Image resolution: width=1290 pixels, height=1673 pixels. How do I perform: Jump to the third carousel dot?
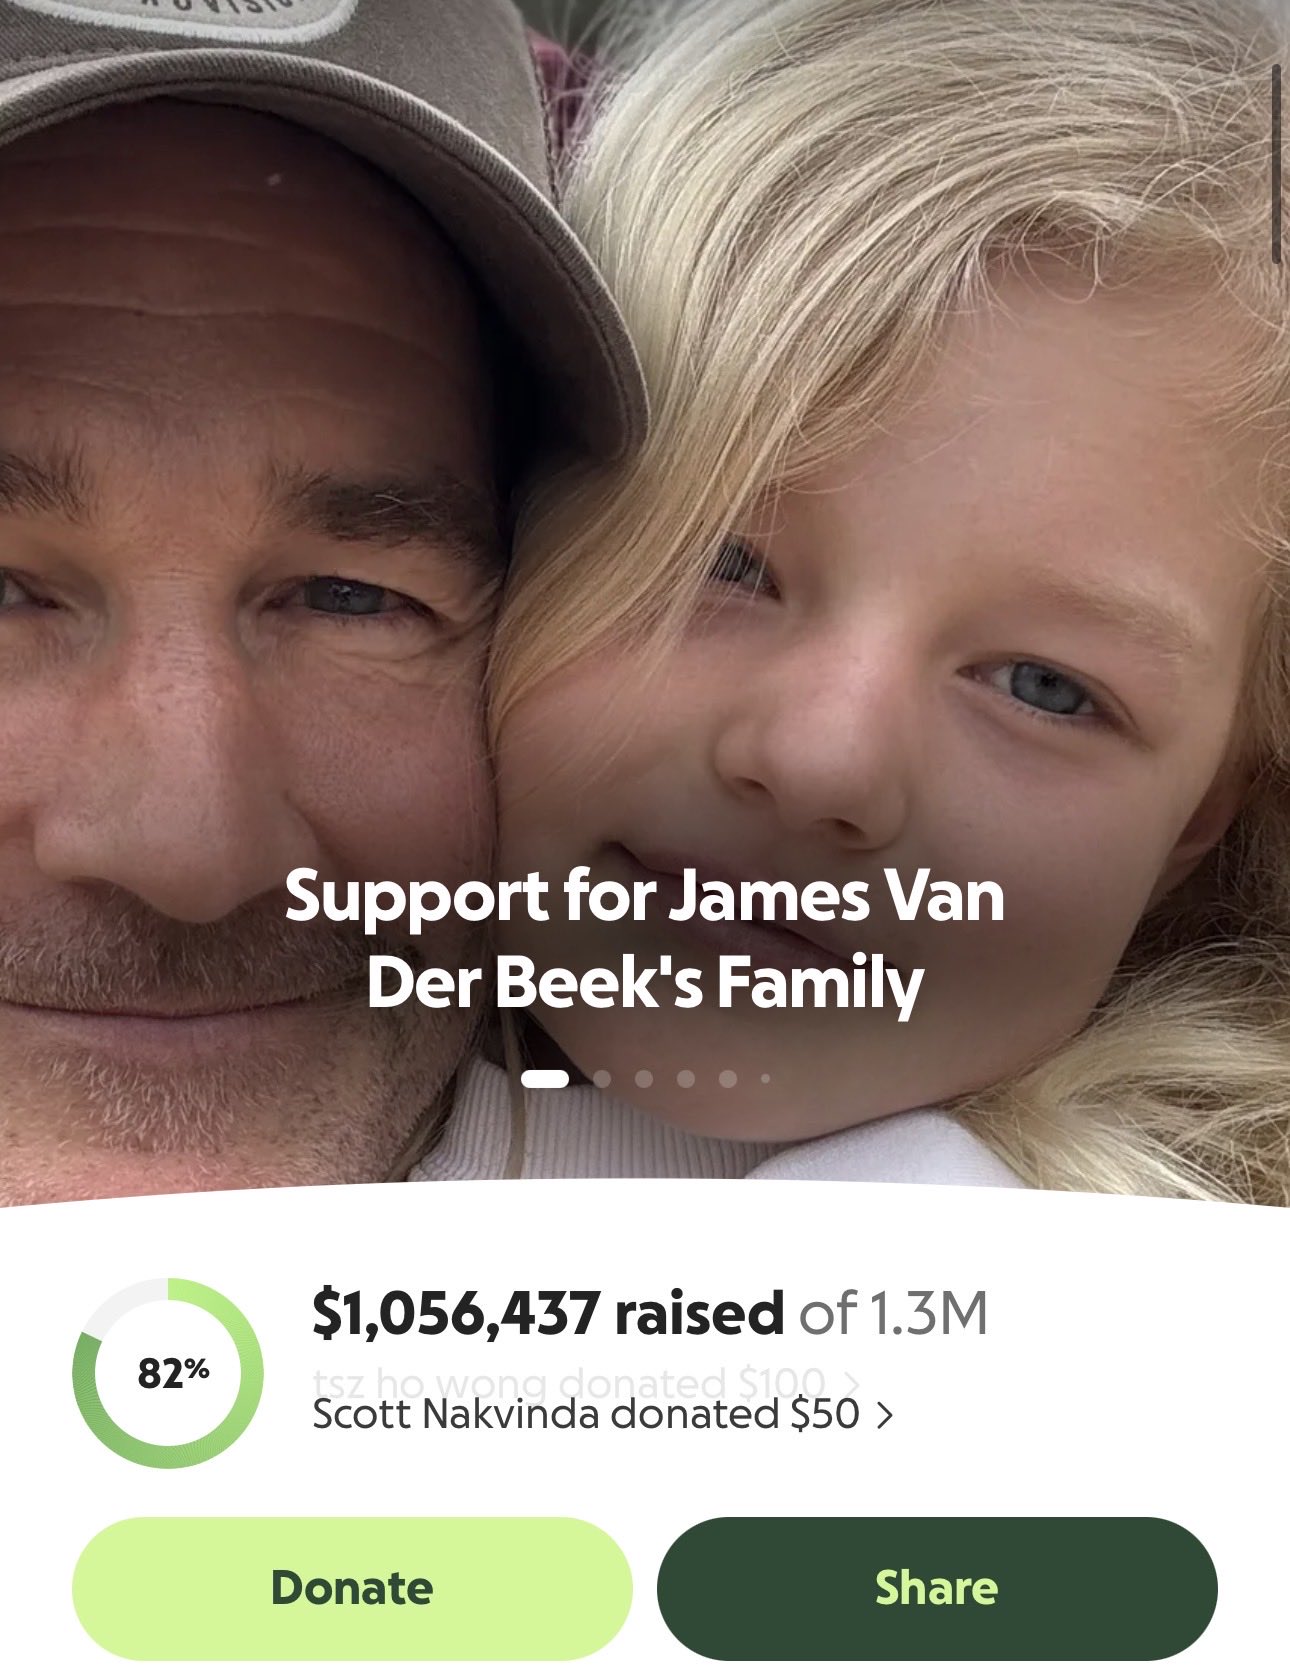[644, 1078]
